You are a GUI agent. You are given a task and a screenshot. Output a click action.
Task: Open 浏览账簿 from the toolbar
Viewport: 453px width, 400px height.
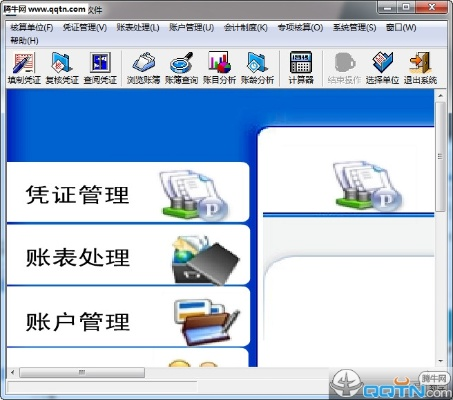coord(143,68)
